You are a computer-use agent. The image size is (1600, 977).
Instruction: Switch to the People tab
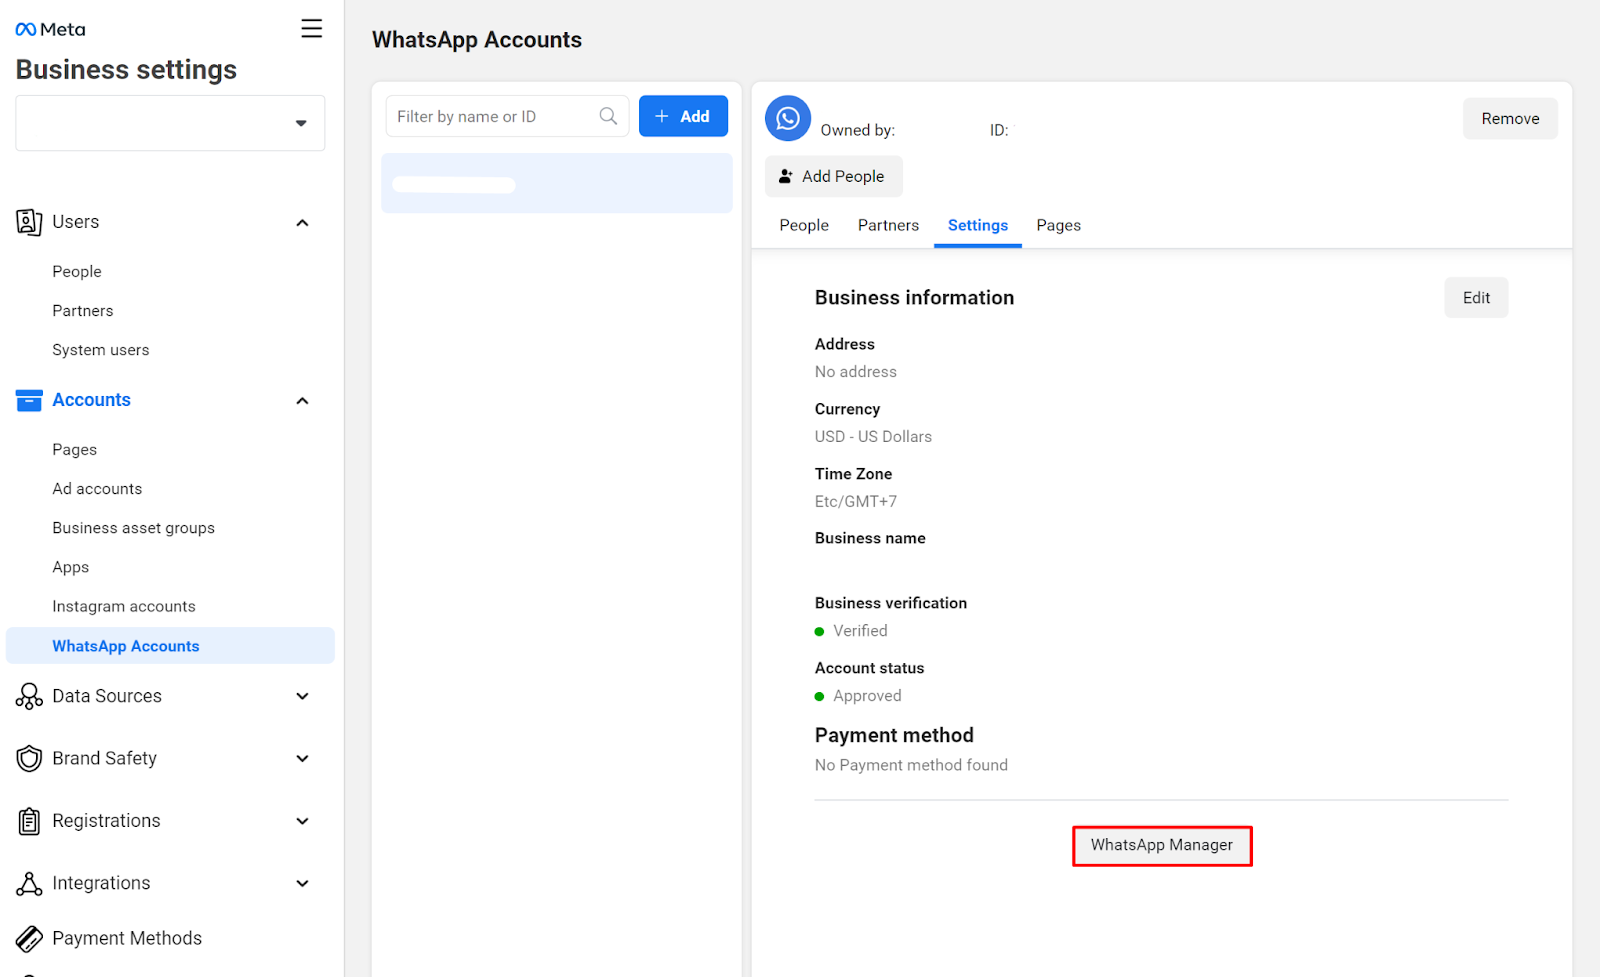tap(804, 225)
